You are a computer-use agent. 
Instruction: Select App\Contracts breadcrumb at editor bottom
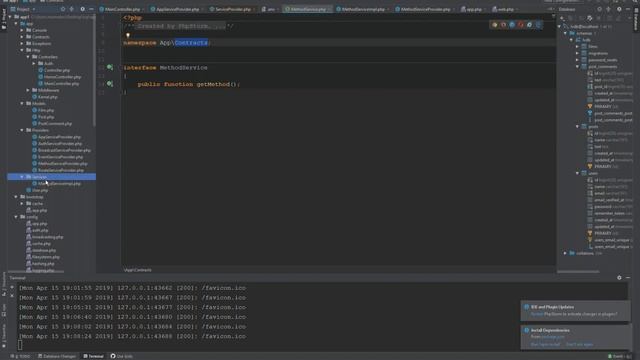138,270
